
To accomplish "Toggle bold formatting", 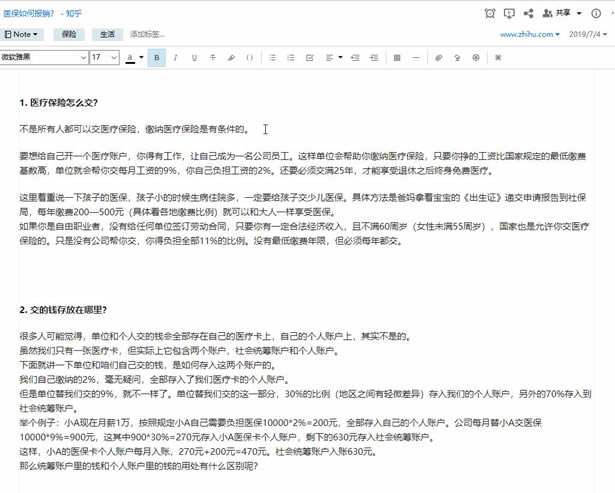I will 157,58.
